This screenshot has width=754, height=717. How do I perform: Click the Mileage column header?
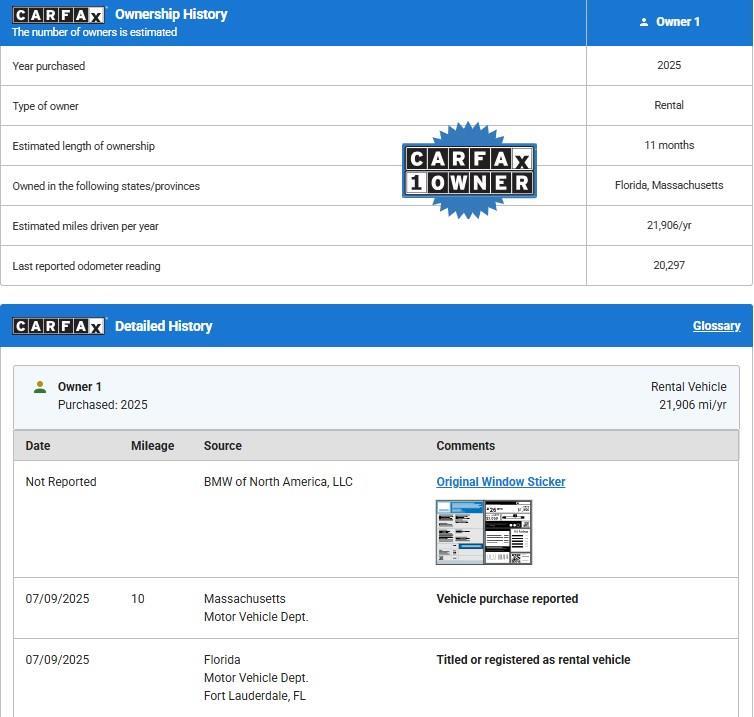point(152,446)
